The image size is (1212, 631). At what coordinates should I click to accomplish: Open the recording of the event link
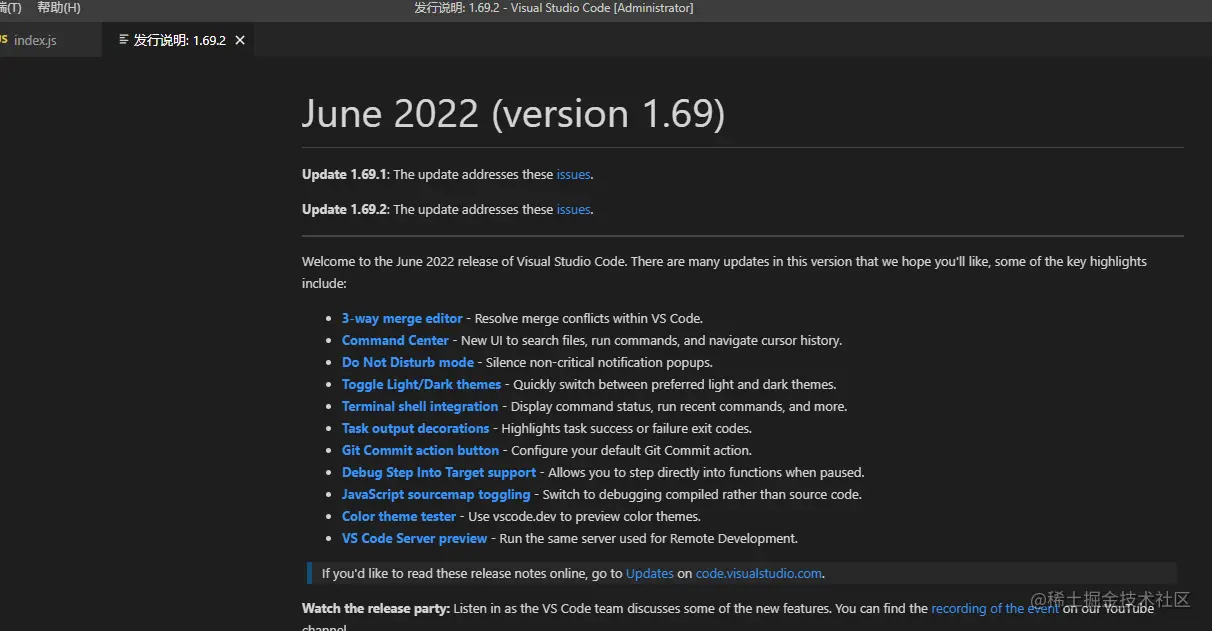pyautogui.click(x=995, y=609)
